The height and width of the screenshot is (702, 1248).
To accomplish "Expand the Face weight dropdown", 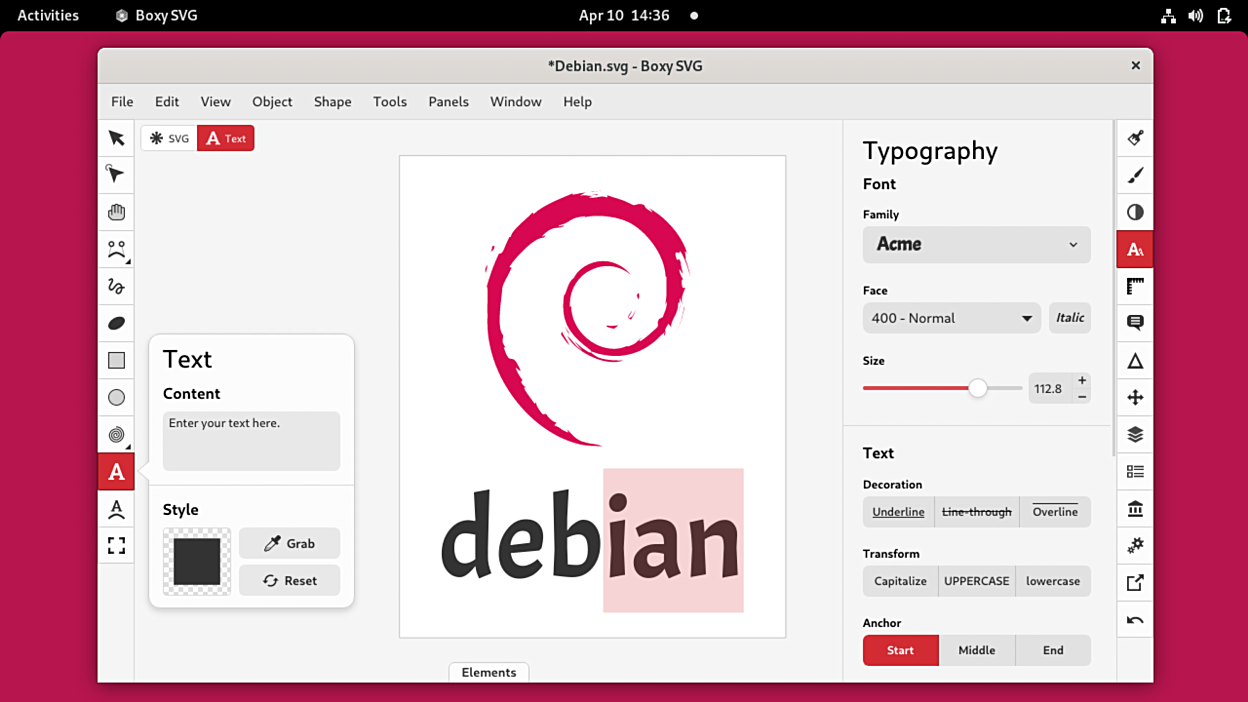I will (x=951, y=317).
